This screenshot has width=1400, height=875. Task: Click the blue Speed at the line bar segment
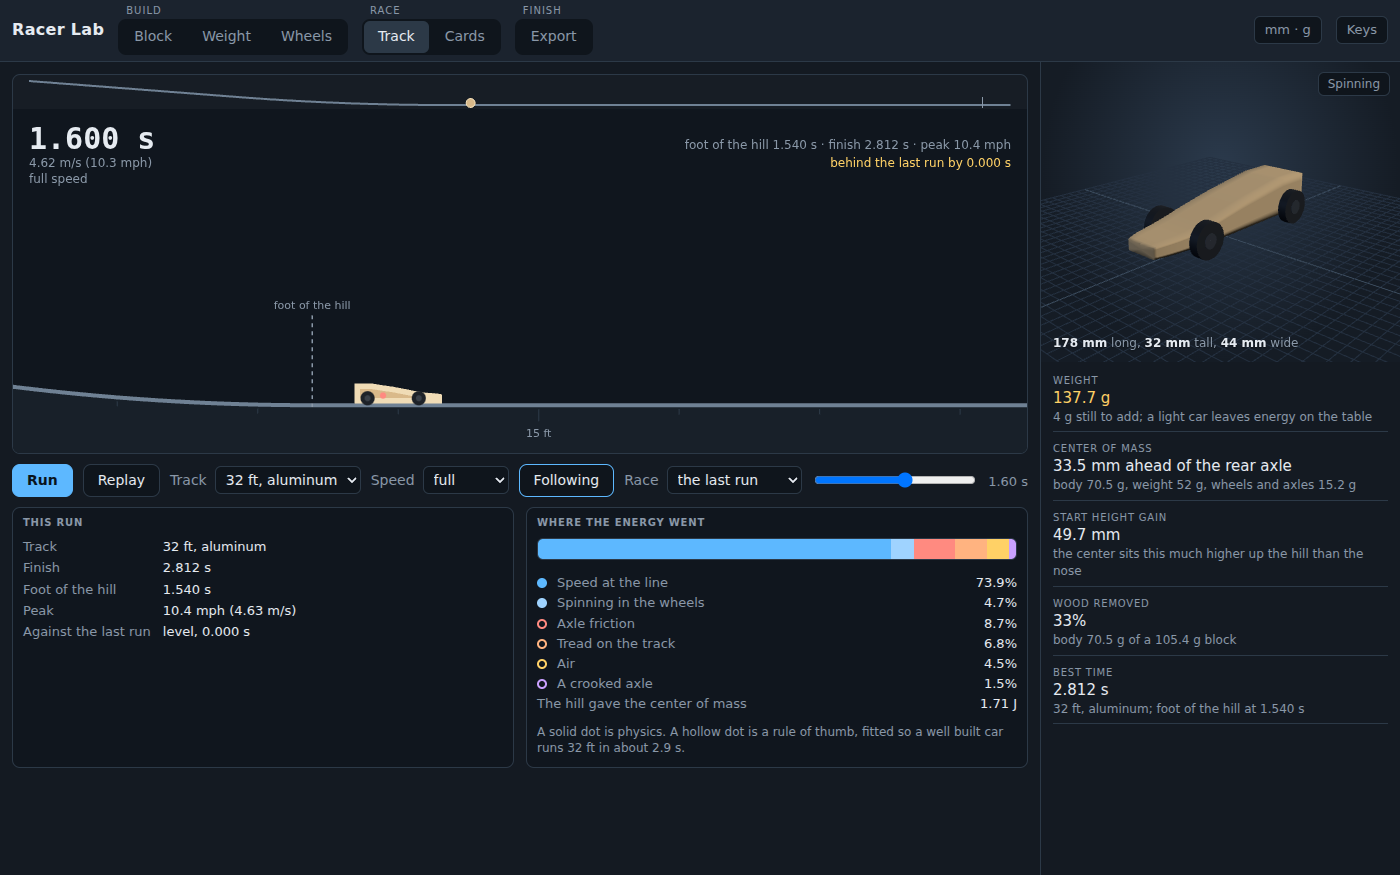click(714, 549)
